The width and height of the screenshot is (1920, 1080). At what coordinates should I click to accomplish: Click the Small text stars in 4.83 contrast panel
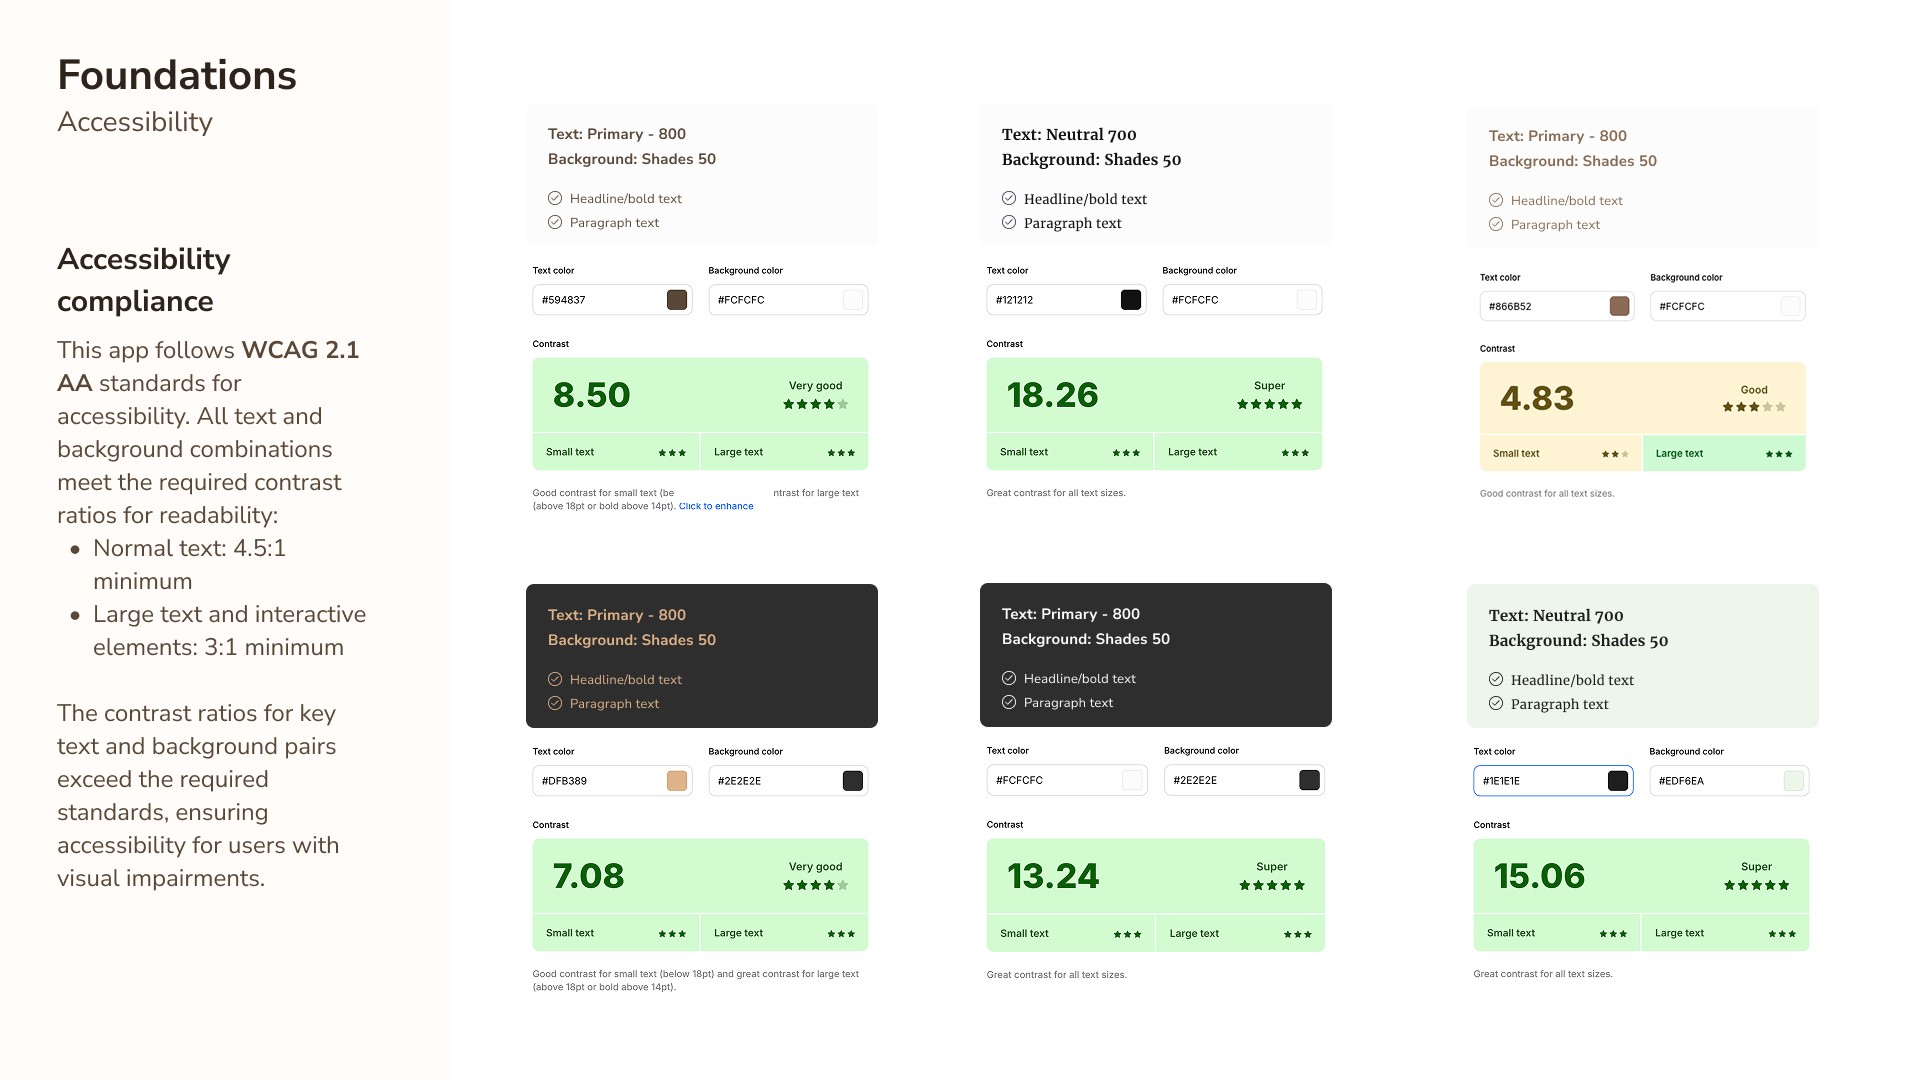click(x=1615, y=454)
